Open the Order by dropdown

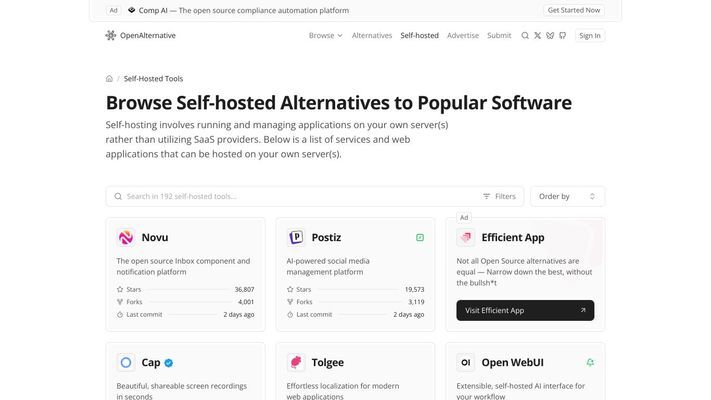pyautogui.click(x=567, y=196)
